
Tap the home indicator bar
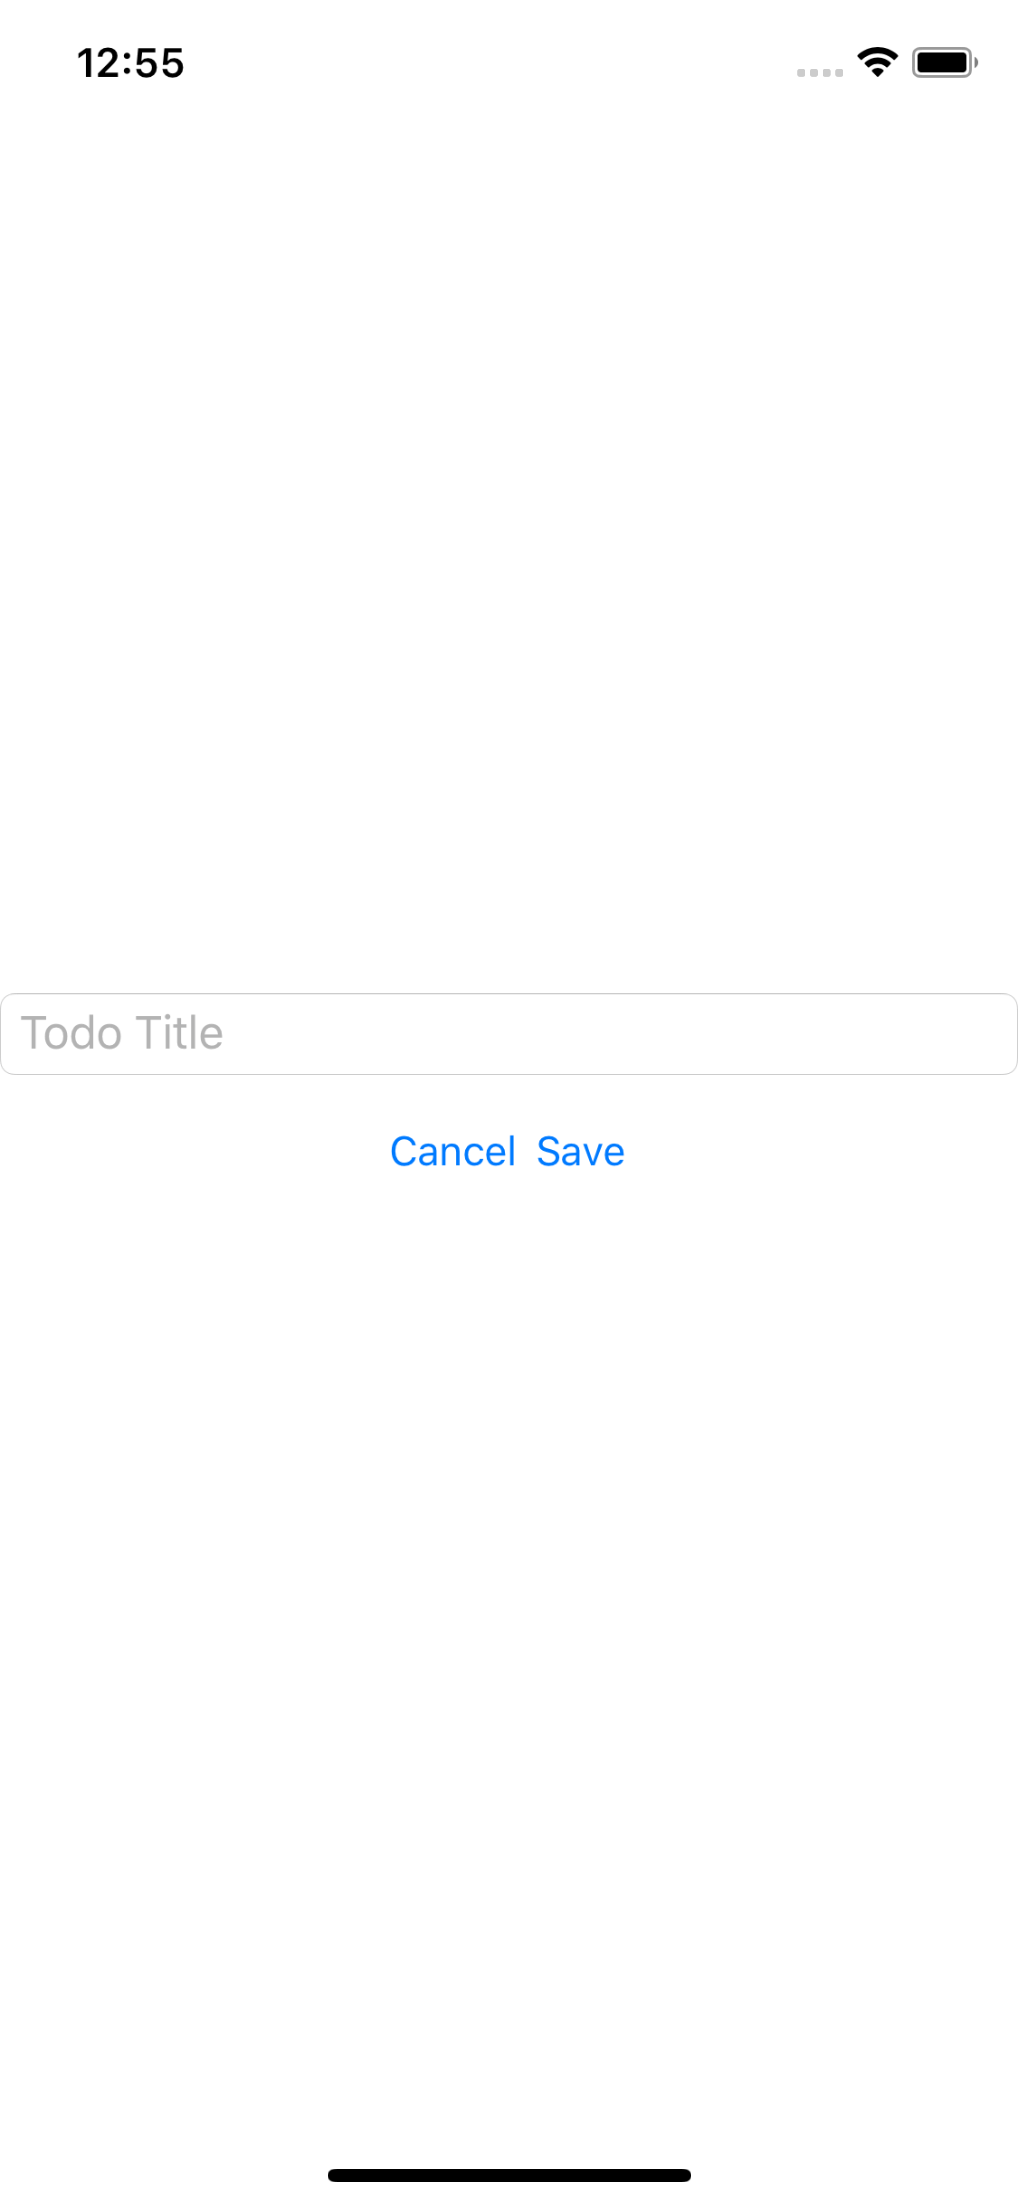point(509,2175)
